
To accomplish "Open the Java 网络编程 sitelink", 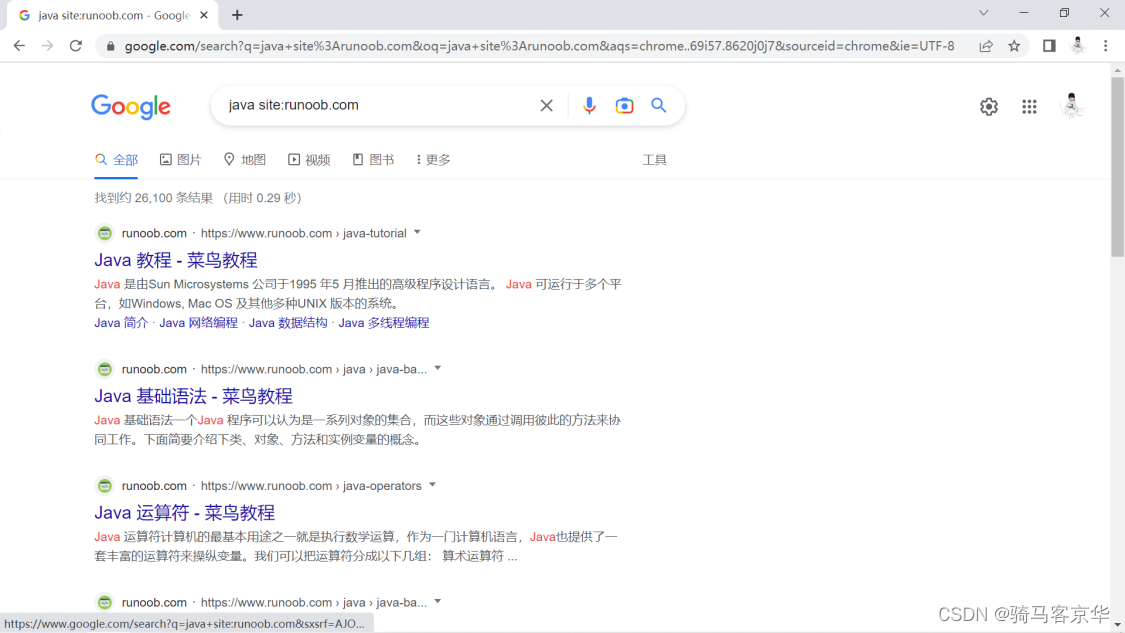I will [x=199, y=323].
